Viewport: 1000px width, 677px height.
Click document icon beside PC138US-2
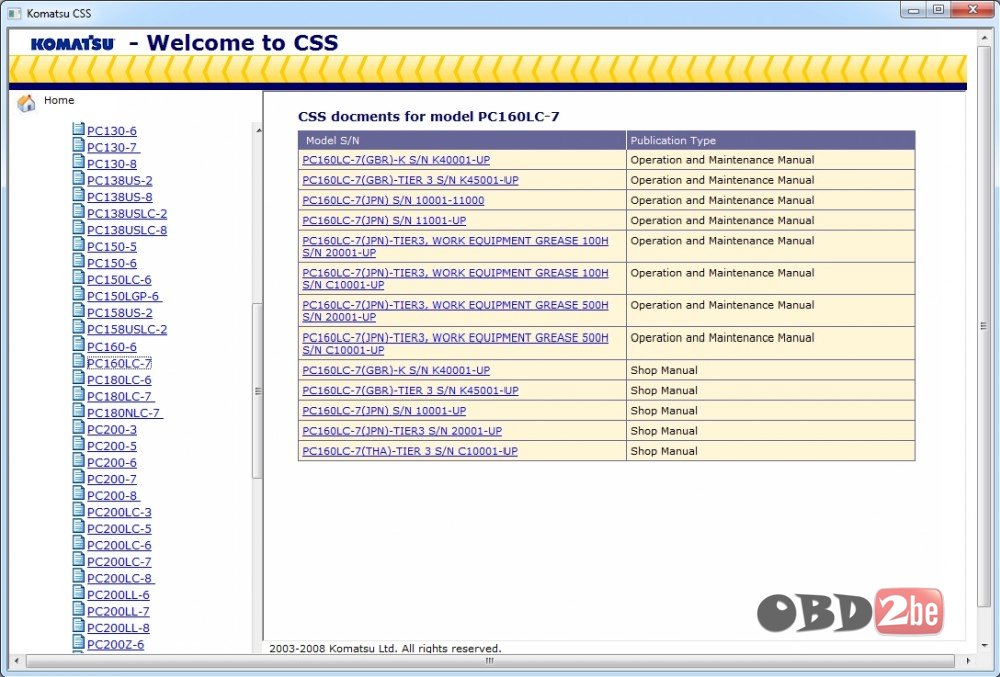click(x=78, y=178)
